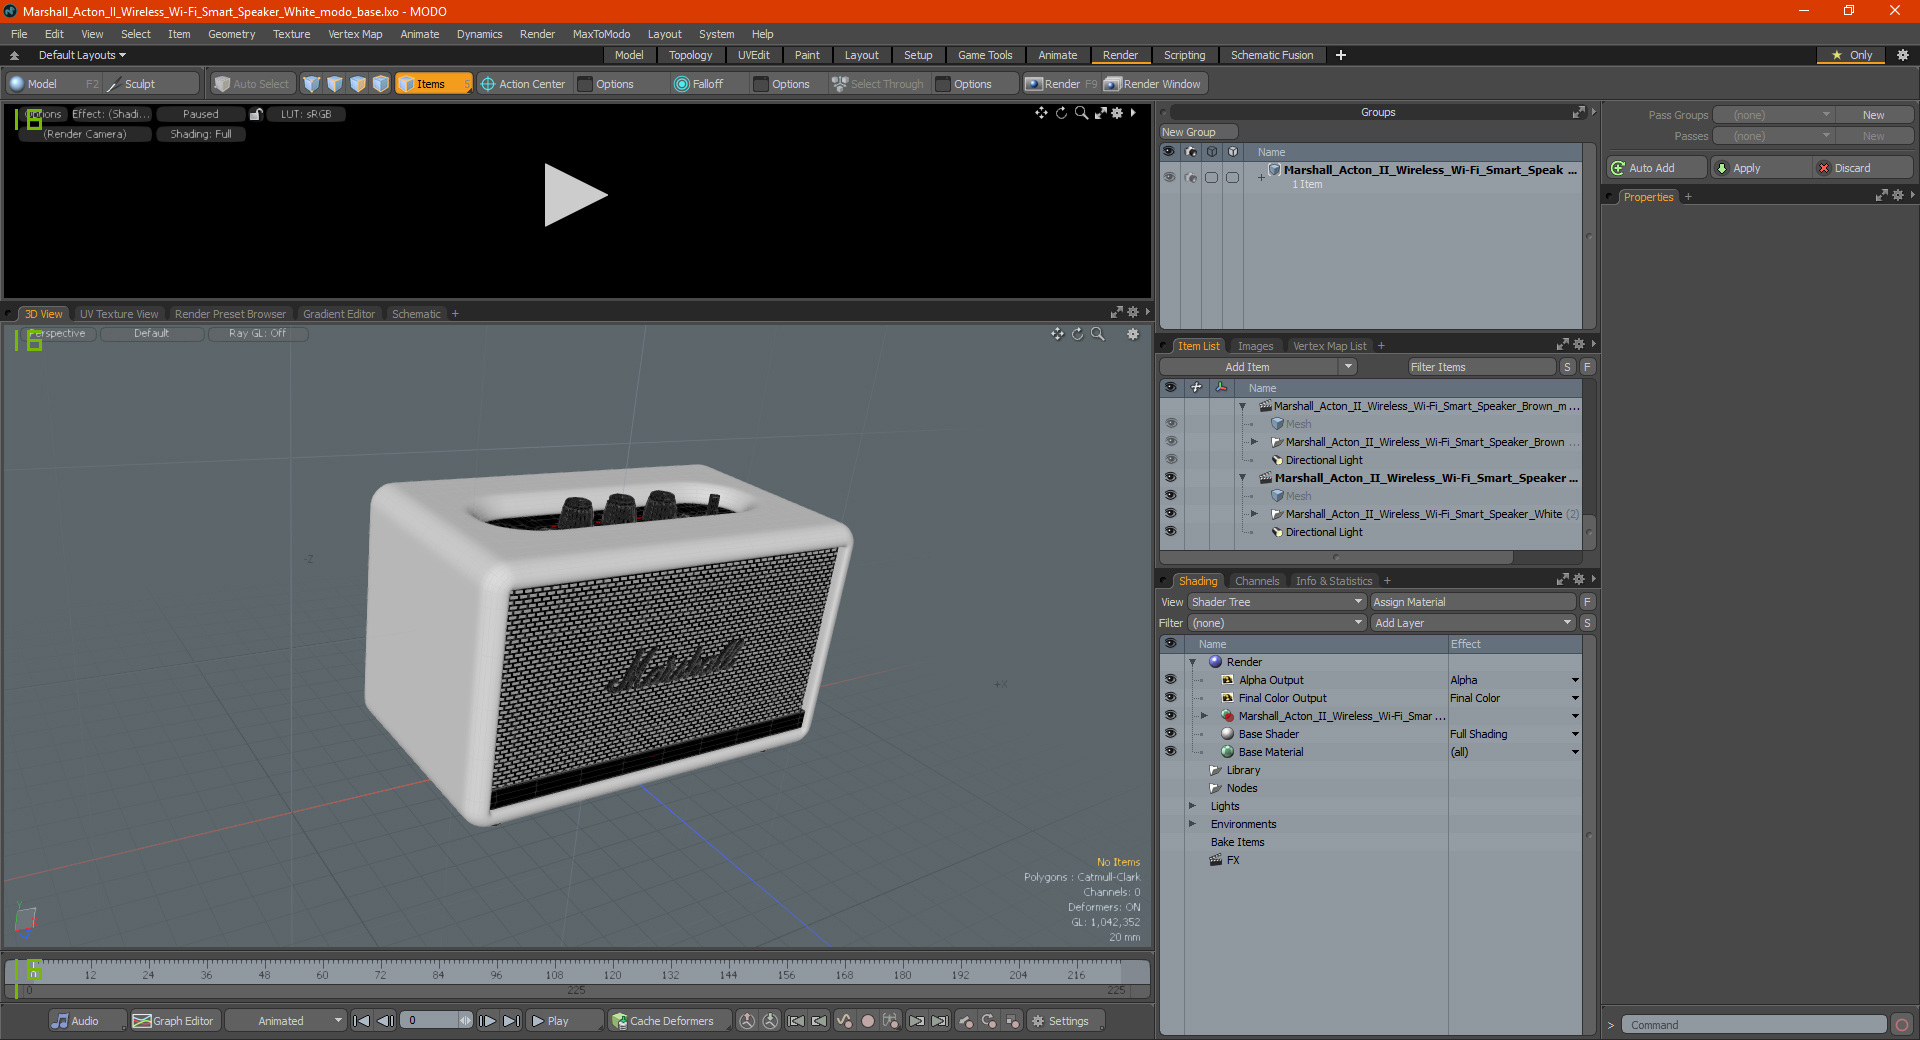Viewport: 1920px width, 1040px height.
Task: Click the record keyframe circle icon
Action: (868, 1021)
